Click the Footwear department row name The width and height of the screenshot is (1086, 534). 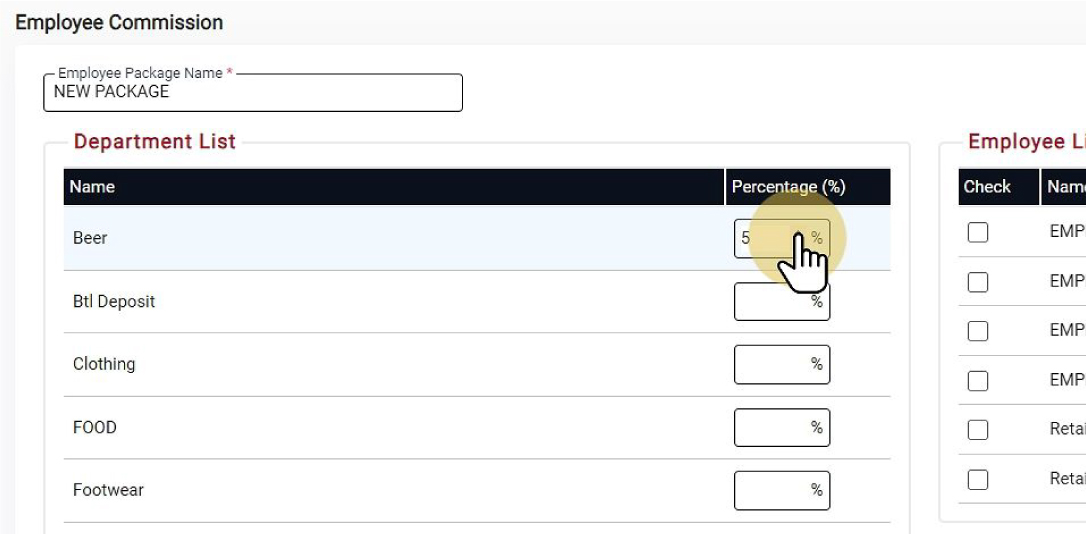point(108,490)
